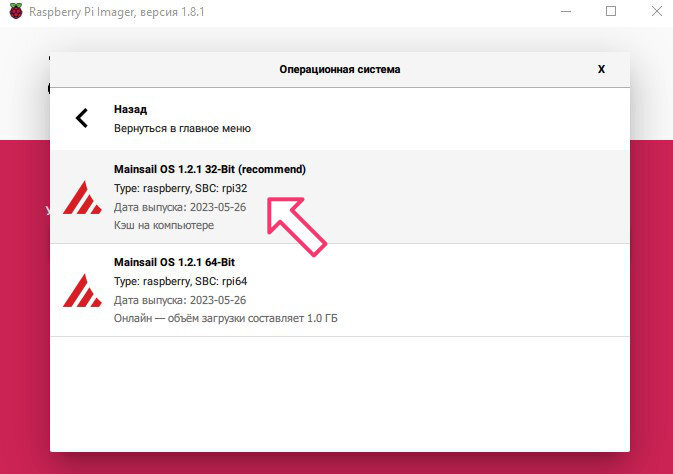This screenshot has width=673, height=474.
Task: Click 'Онлайн — объём загрузки составляет 1.0 ГБ'
Action: [226, 318]
